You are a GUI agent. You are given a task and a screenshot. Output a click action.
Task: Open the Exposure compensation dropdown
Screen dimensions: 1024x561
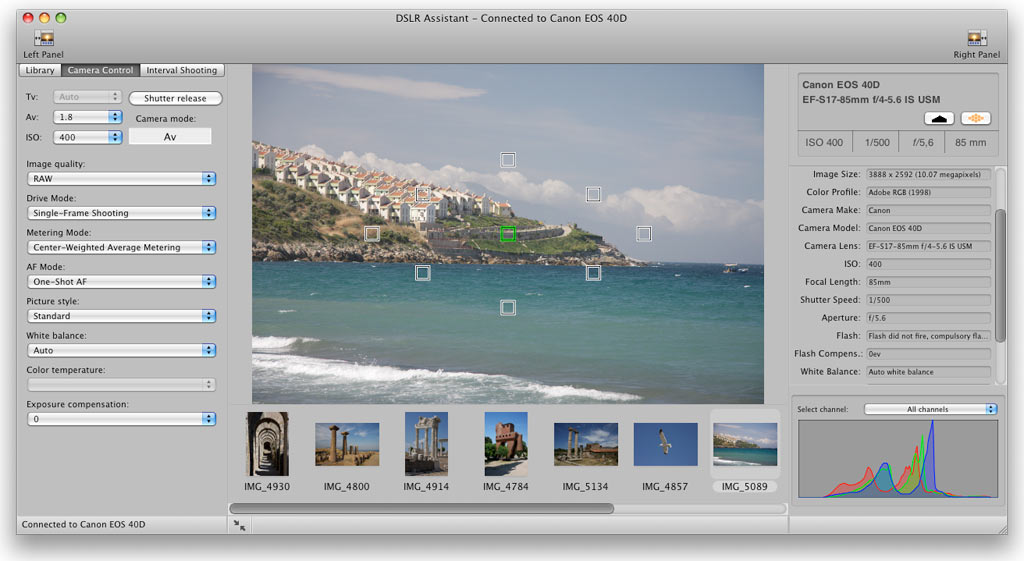(x=121, y=419)
